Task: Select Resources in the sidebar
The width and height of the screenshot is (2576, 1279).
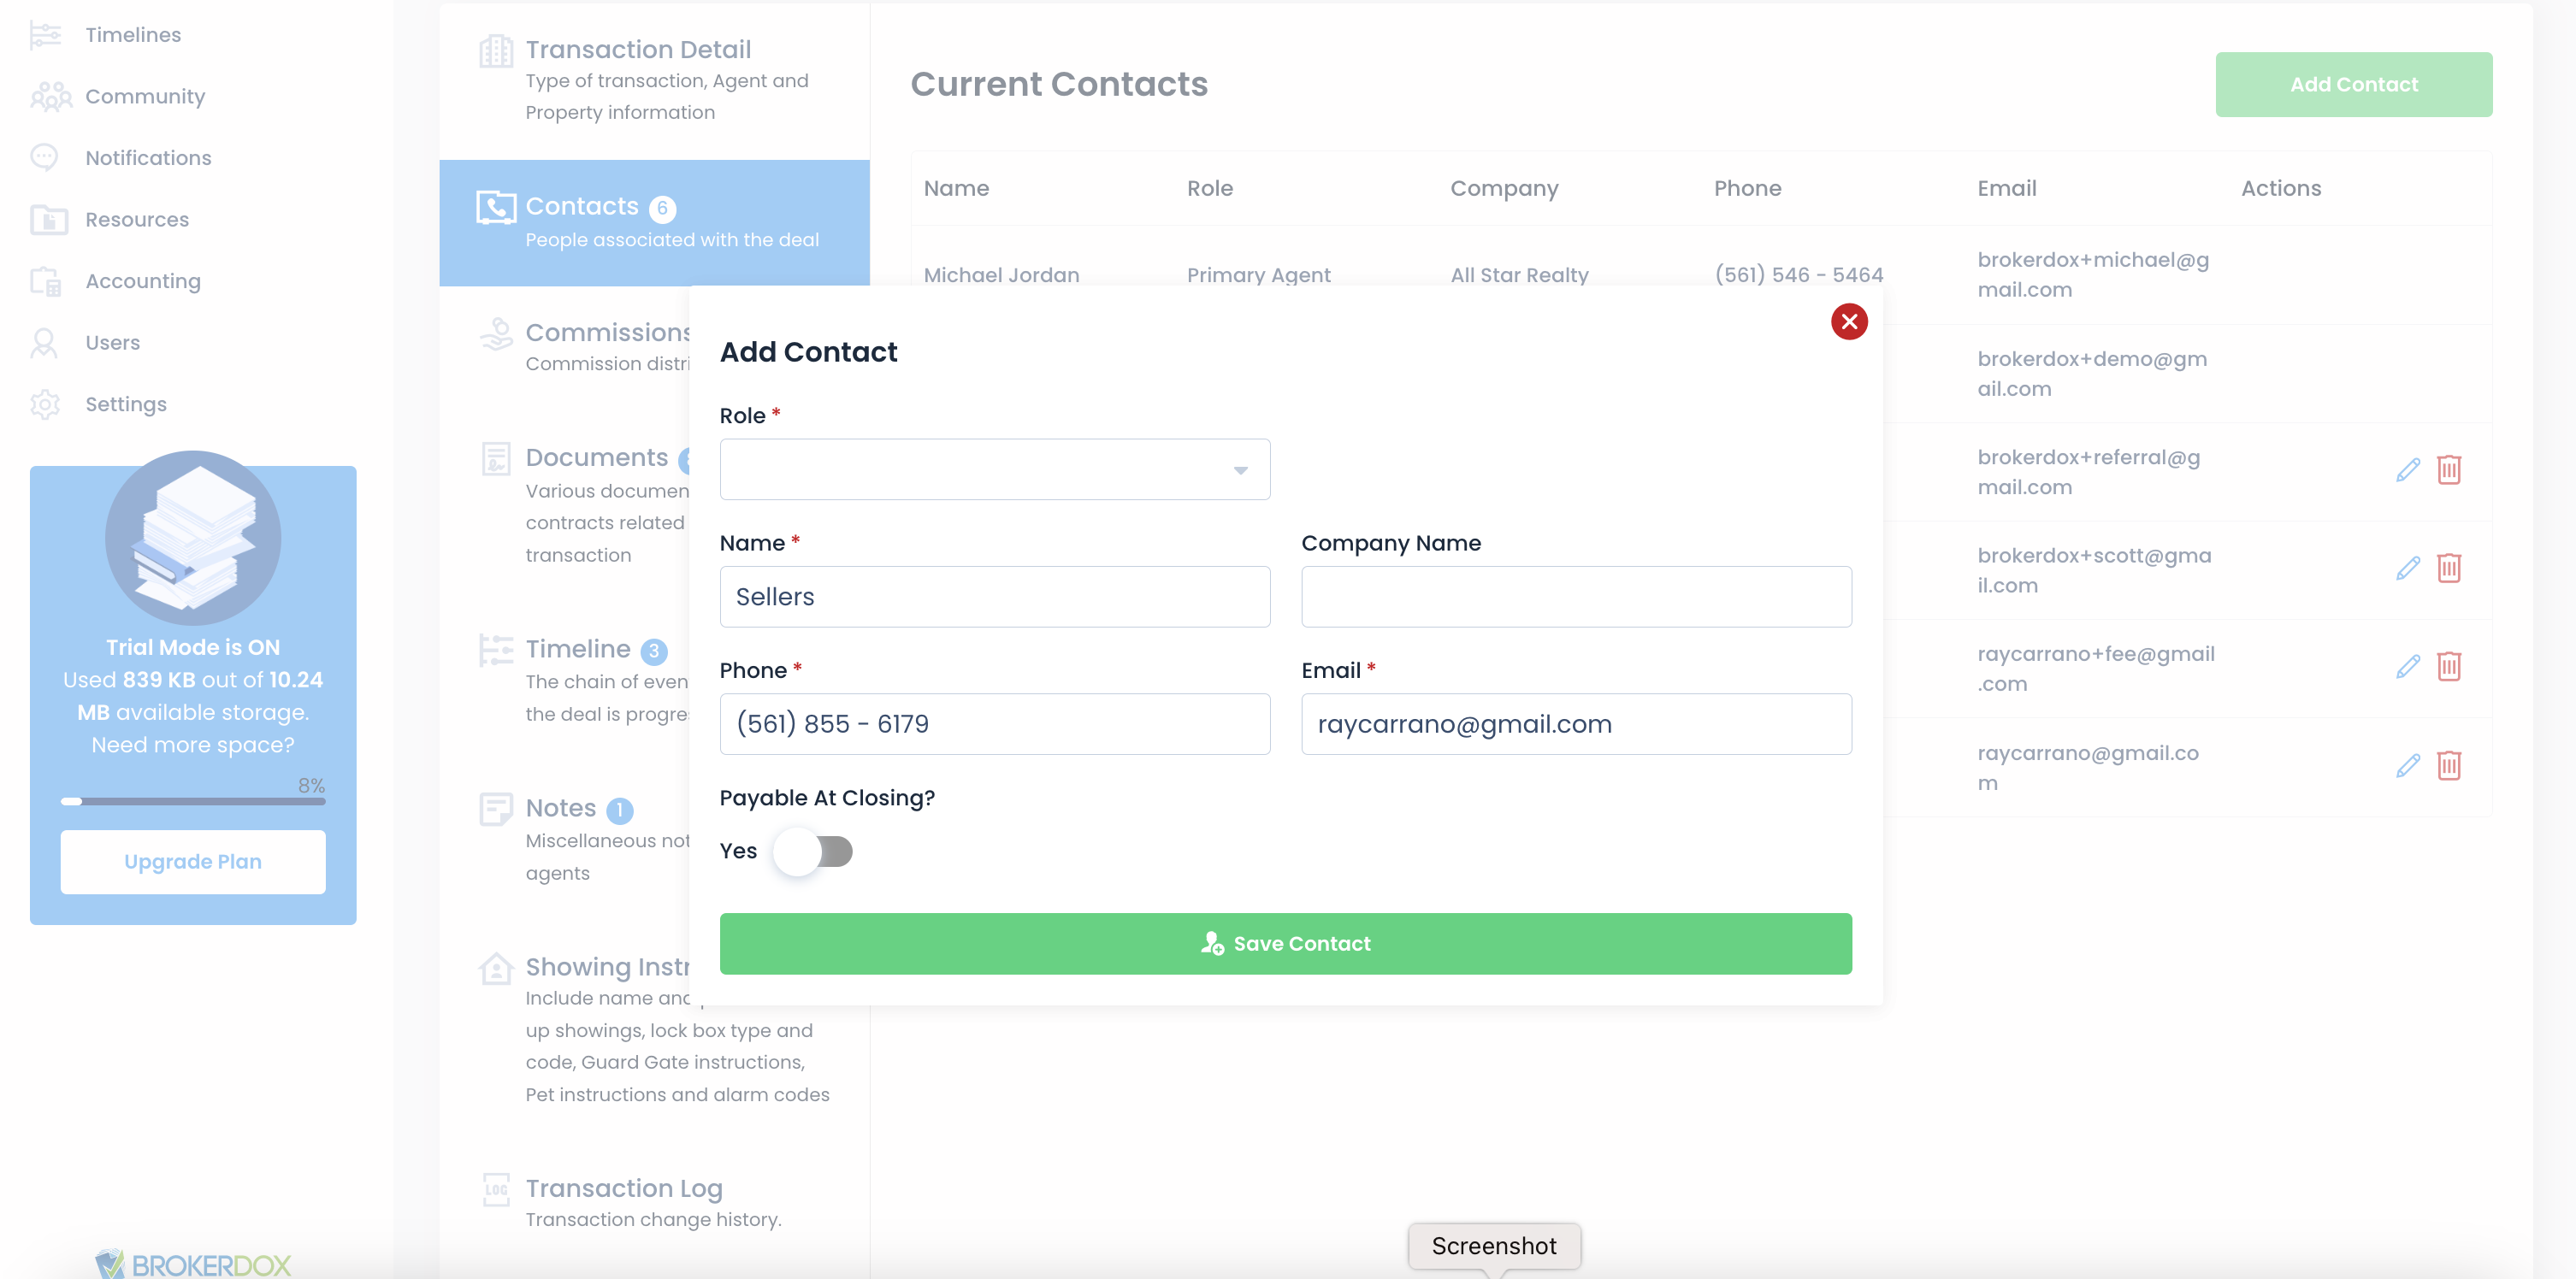Action: coord(137,220)
